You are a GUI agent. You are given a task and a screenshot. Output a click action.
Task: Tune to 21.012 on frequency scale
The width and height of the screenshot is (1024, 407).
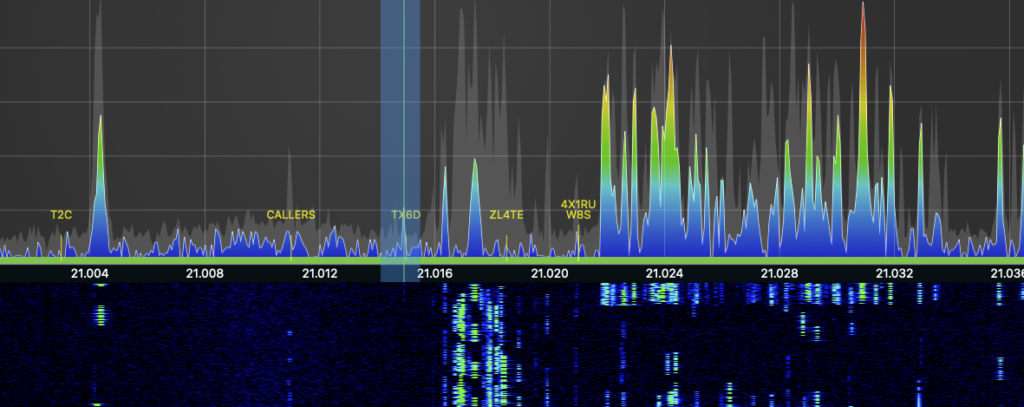tap(319, 273)
